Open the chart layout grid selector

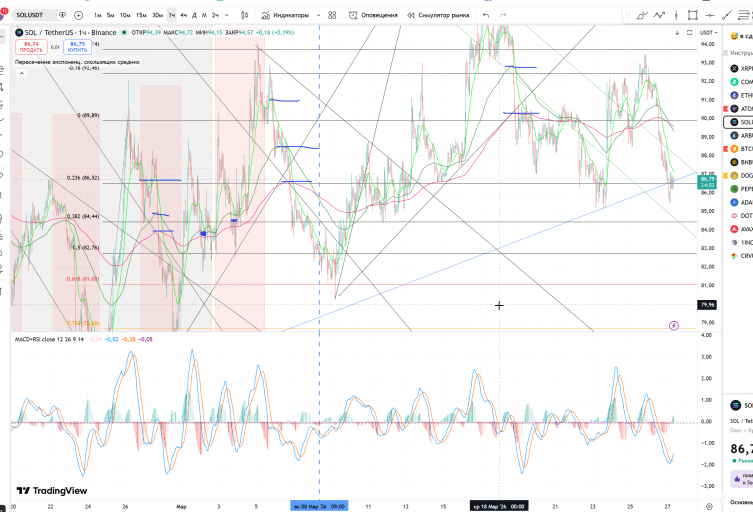(x=332, y=15)
